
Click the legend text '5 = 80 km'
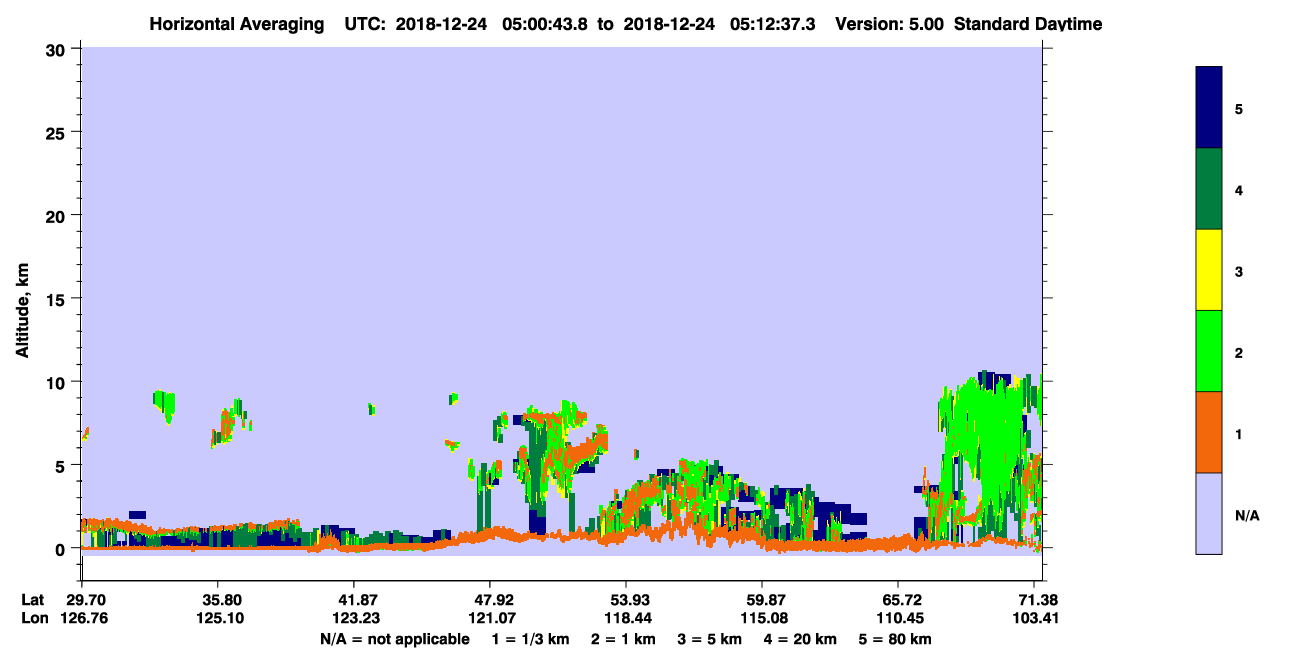897,639
